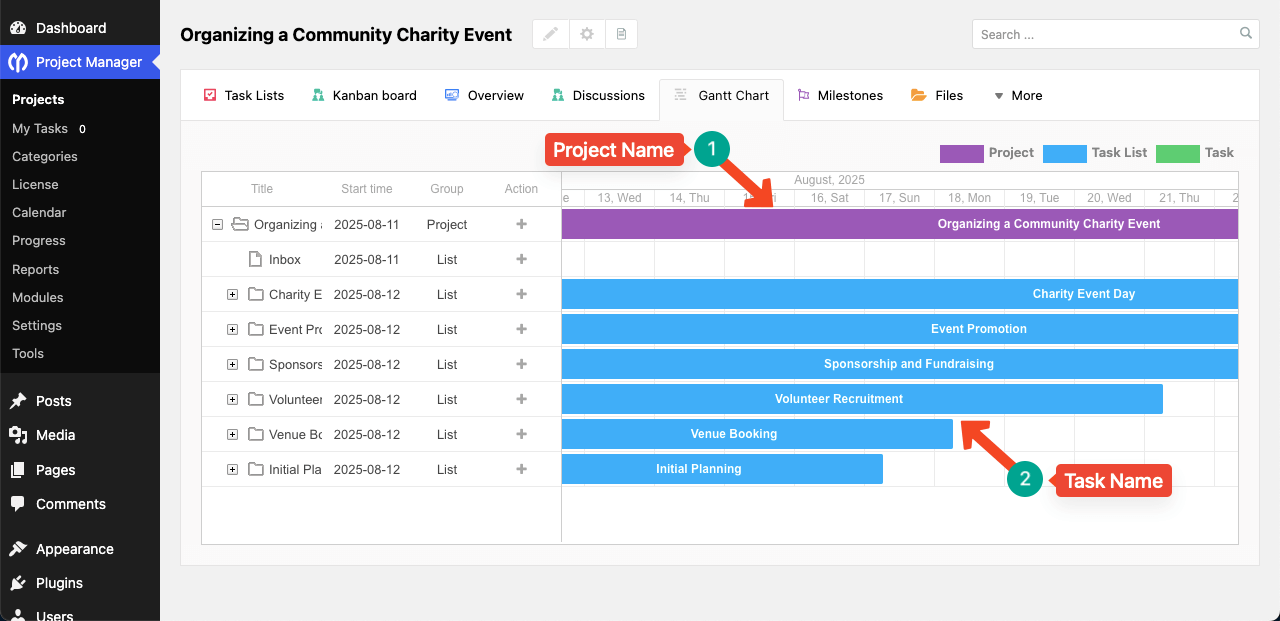Image resolution: width=1280 pixels, height=621 pixels.
Task: Click the search magnifier icon
Action: pyautogui.click(x=1246, y=33)
